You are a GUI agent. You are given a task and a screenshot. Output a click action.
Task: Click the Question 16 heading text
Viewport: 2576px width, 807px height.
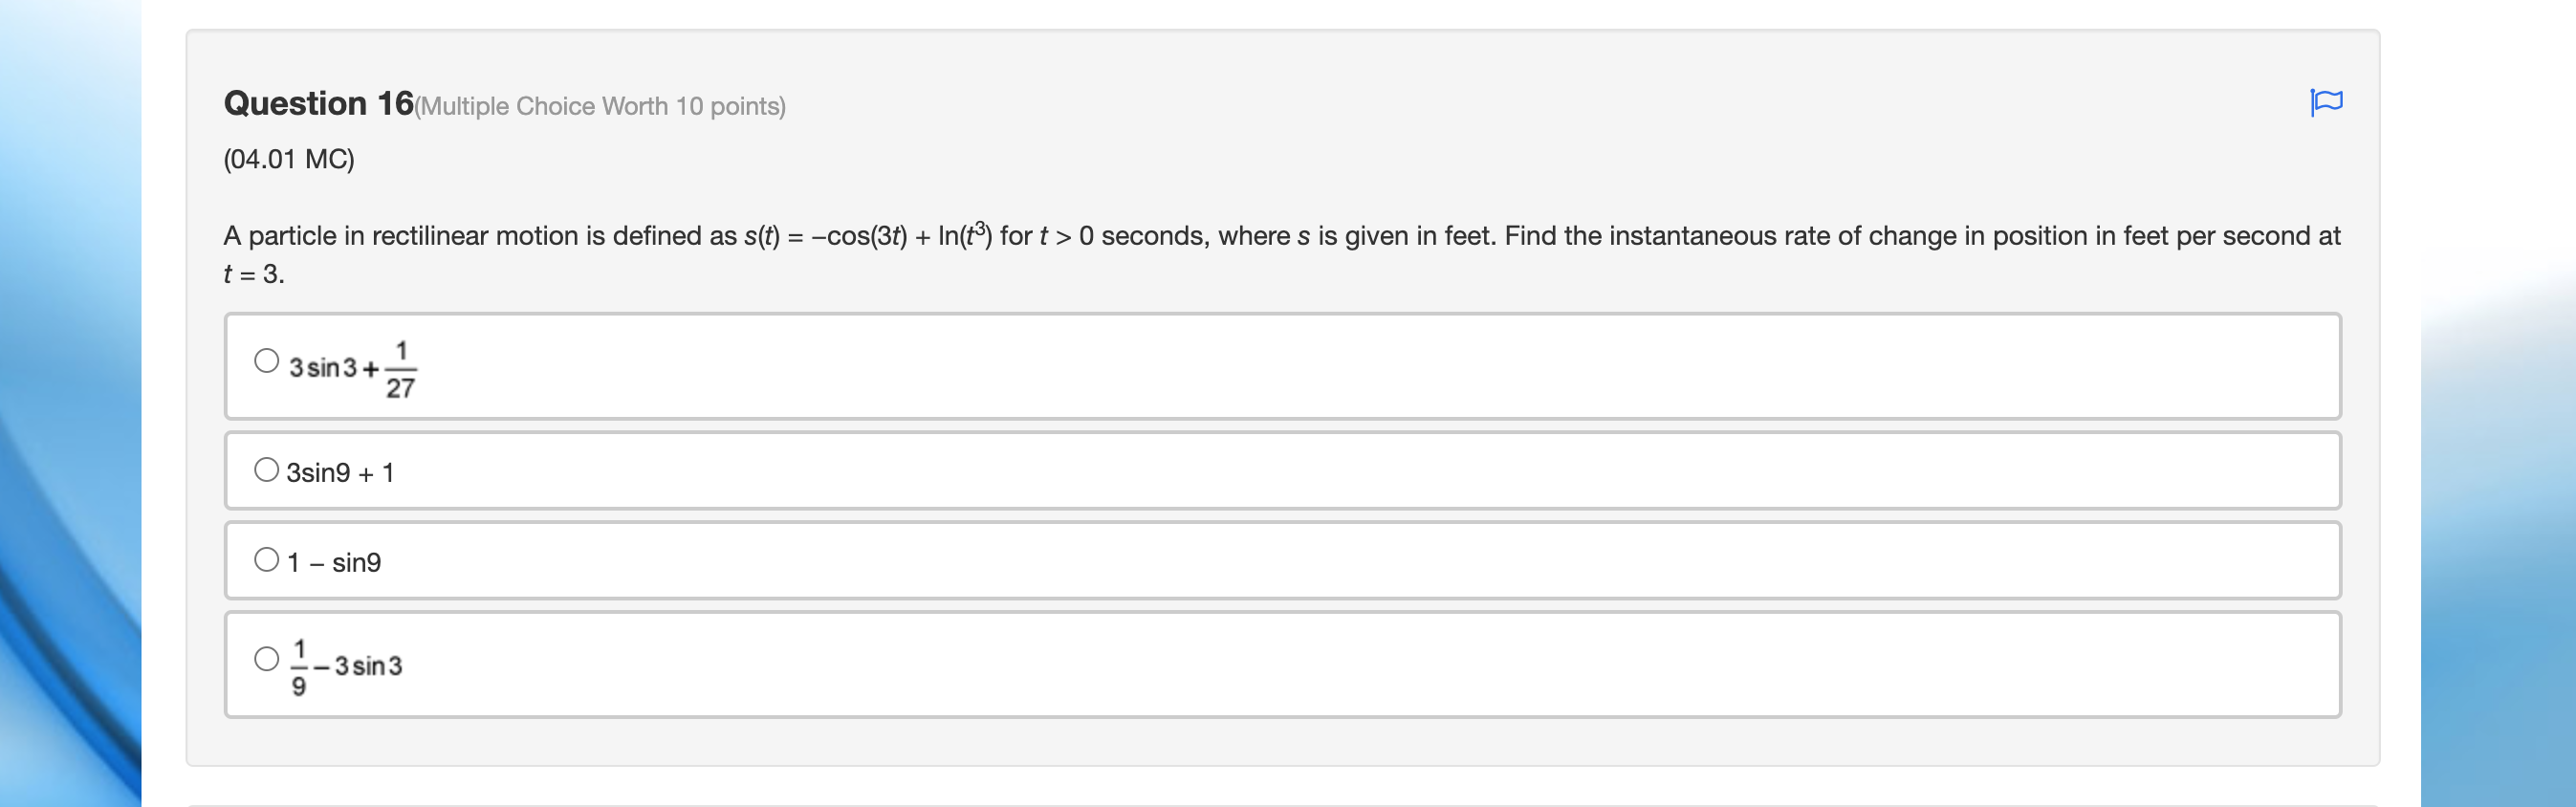tap(317, 102)
